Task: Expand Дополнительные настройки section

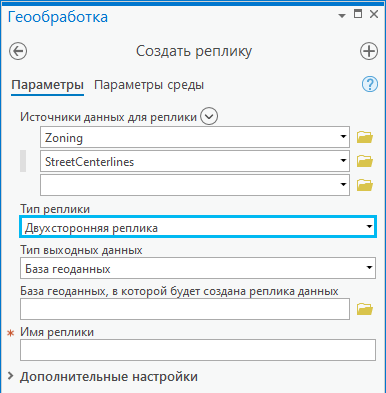Action: click(11, 376)
